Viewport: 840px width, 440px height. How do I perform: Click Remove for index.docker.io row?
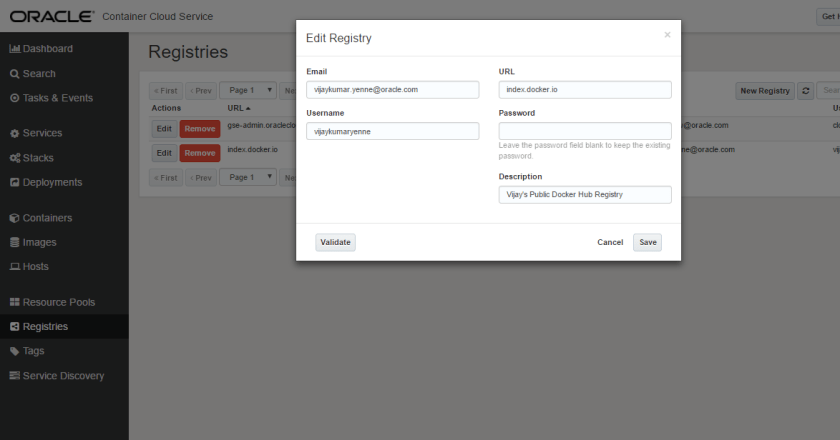(x=200, y=153)
